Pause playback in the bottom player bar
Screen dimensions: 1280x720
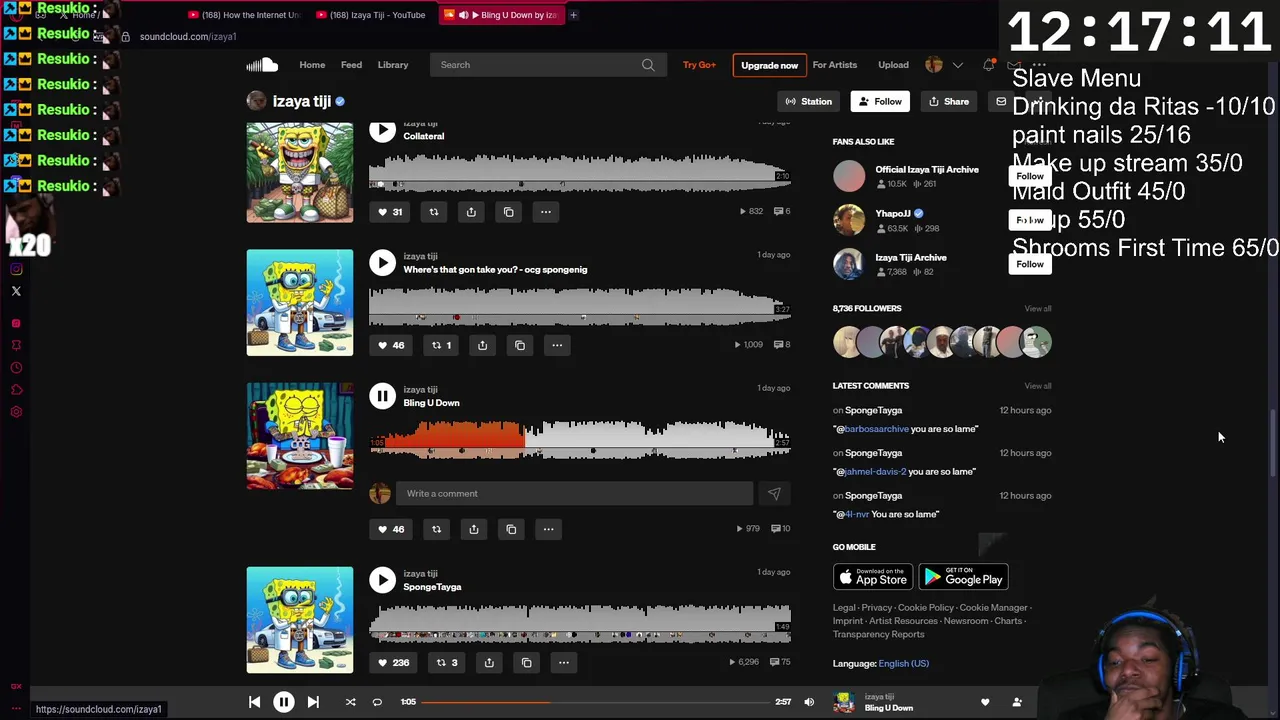coord(284,702)
